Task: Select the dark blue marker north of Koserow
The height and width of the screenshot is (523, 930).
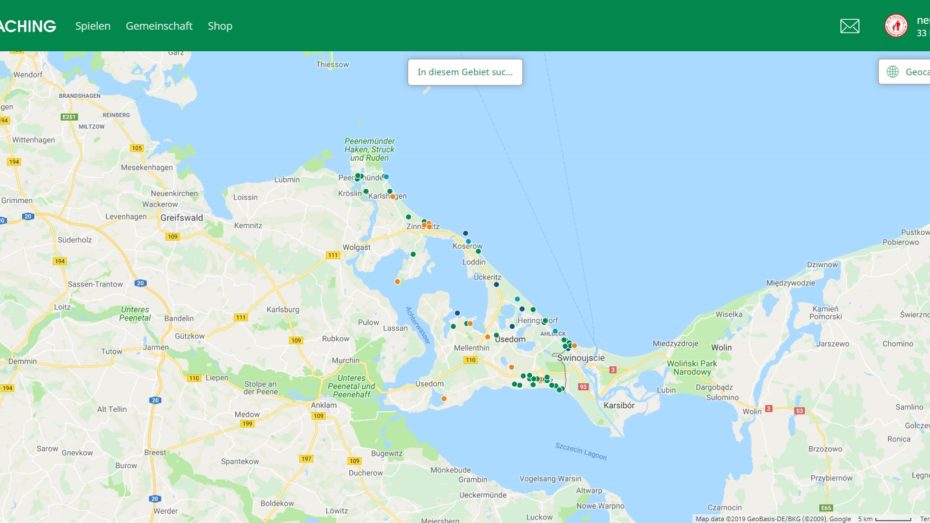Action: tap(466, 234)
